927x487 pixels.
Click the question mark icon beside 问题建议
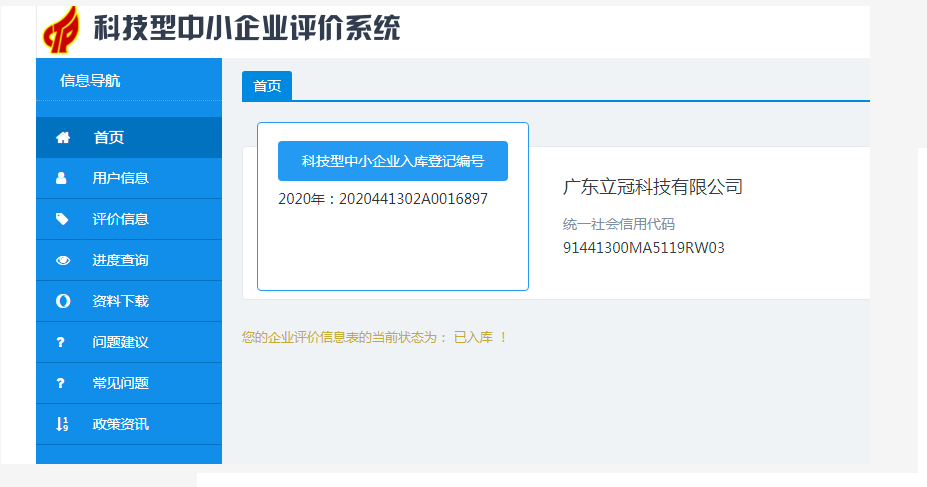click(x=61, y=342)
